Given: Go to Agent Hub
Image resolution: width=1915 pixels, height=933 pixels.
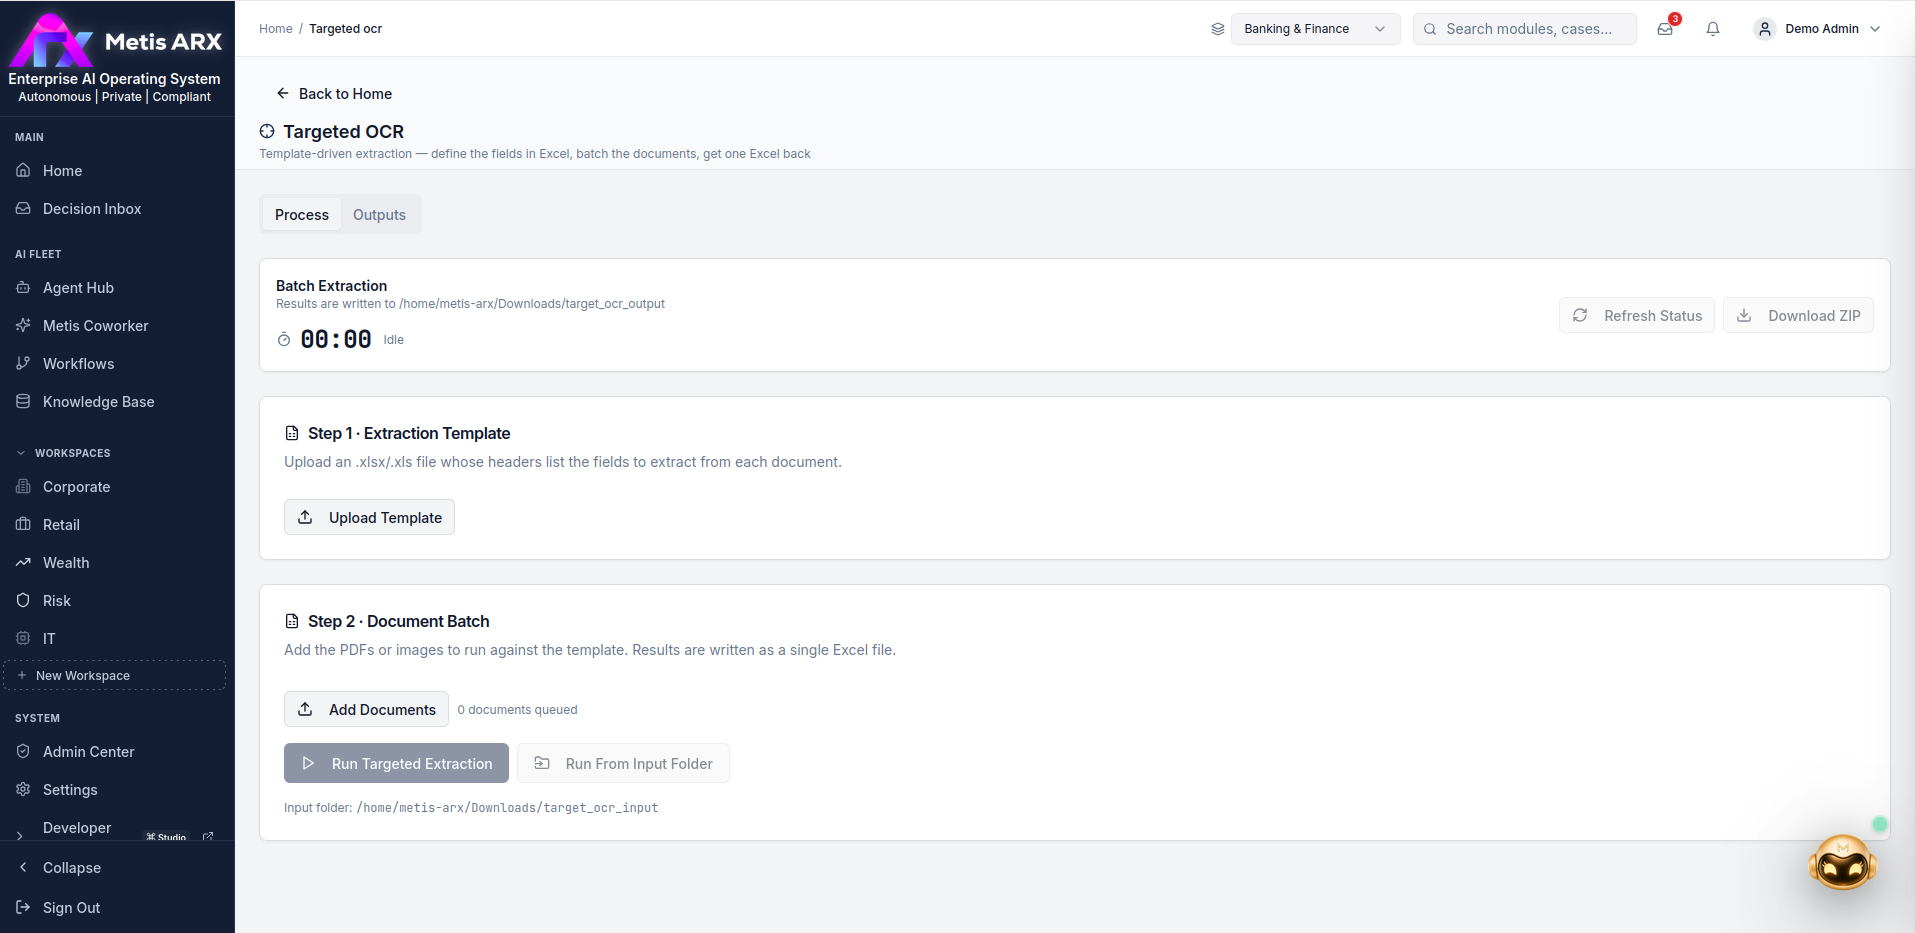Looking at the screenshot, I should [117, 288].
